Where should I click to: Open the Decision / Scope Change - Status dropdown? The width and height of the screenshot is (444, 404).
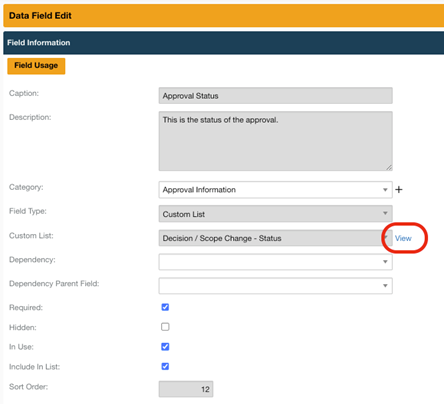(275, 238)
